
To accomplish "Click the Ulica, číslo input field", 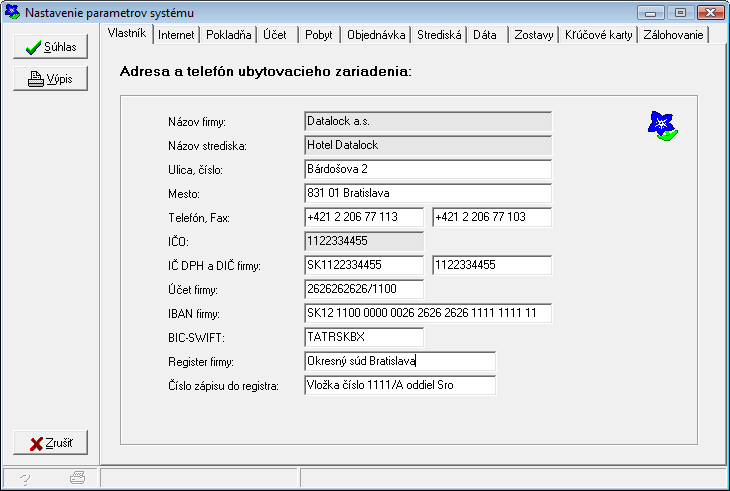I will tap(427, 169).
